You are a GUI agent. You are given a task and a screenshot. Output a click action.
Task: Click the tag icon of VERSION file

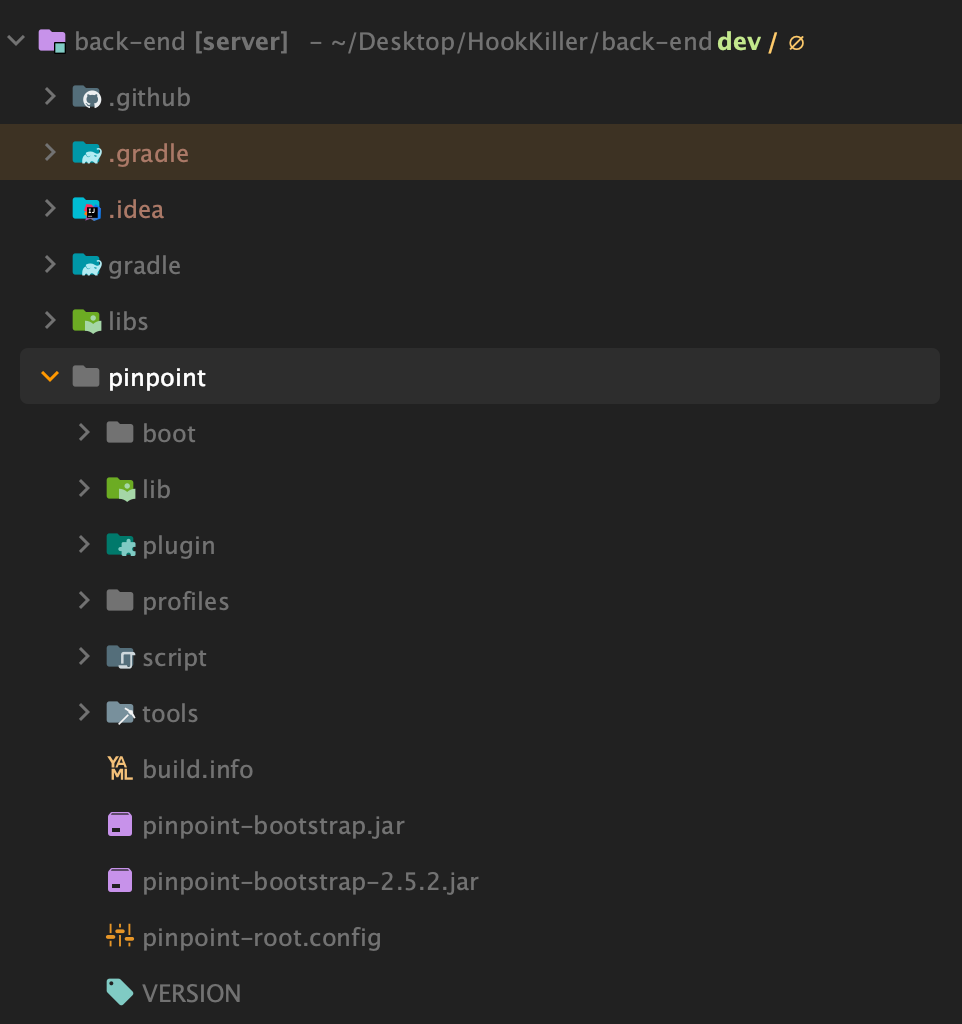point(120,993)
